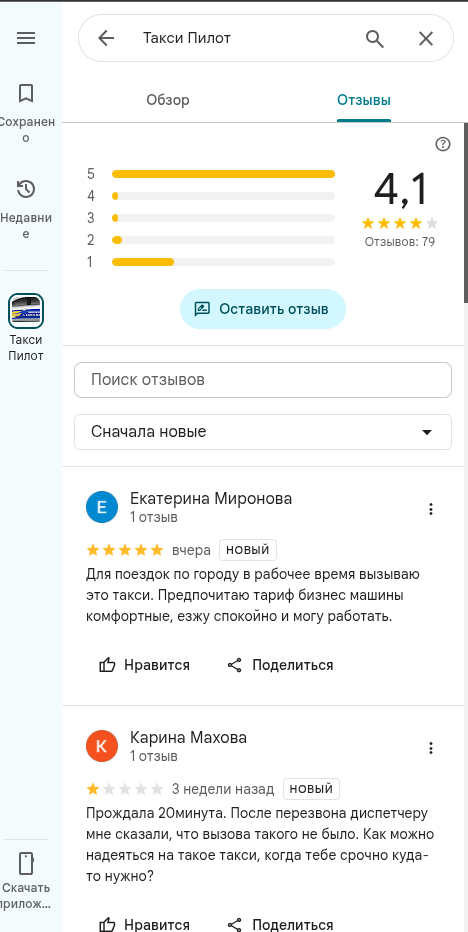Image resolution: width=468 pixels, height=932 pixels.
Task: Open options menu for Екатерина Миронова's review
Action: (431, 509)
